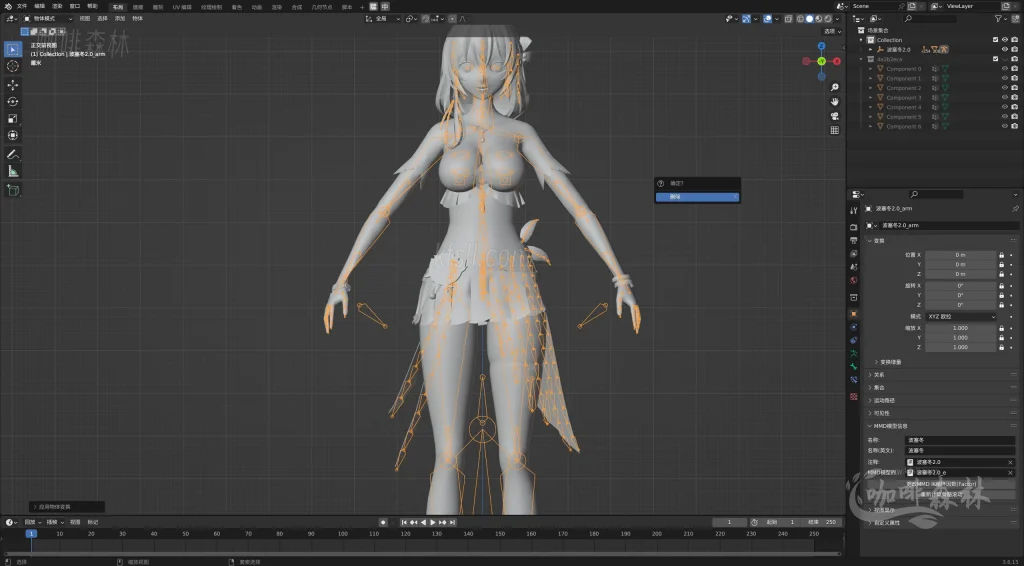The height and width of the screenshot is (566, 1024).
Task: Open transform orientation dropdown in header
Action: click(383, 19)
